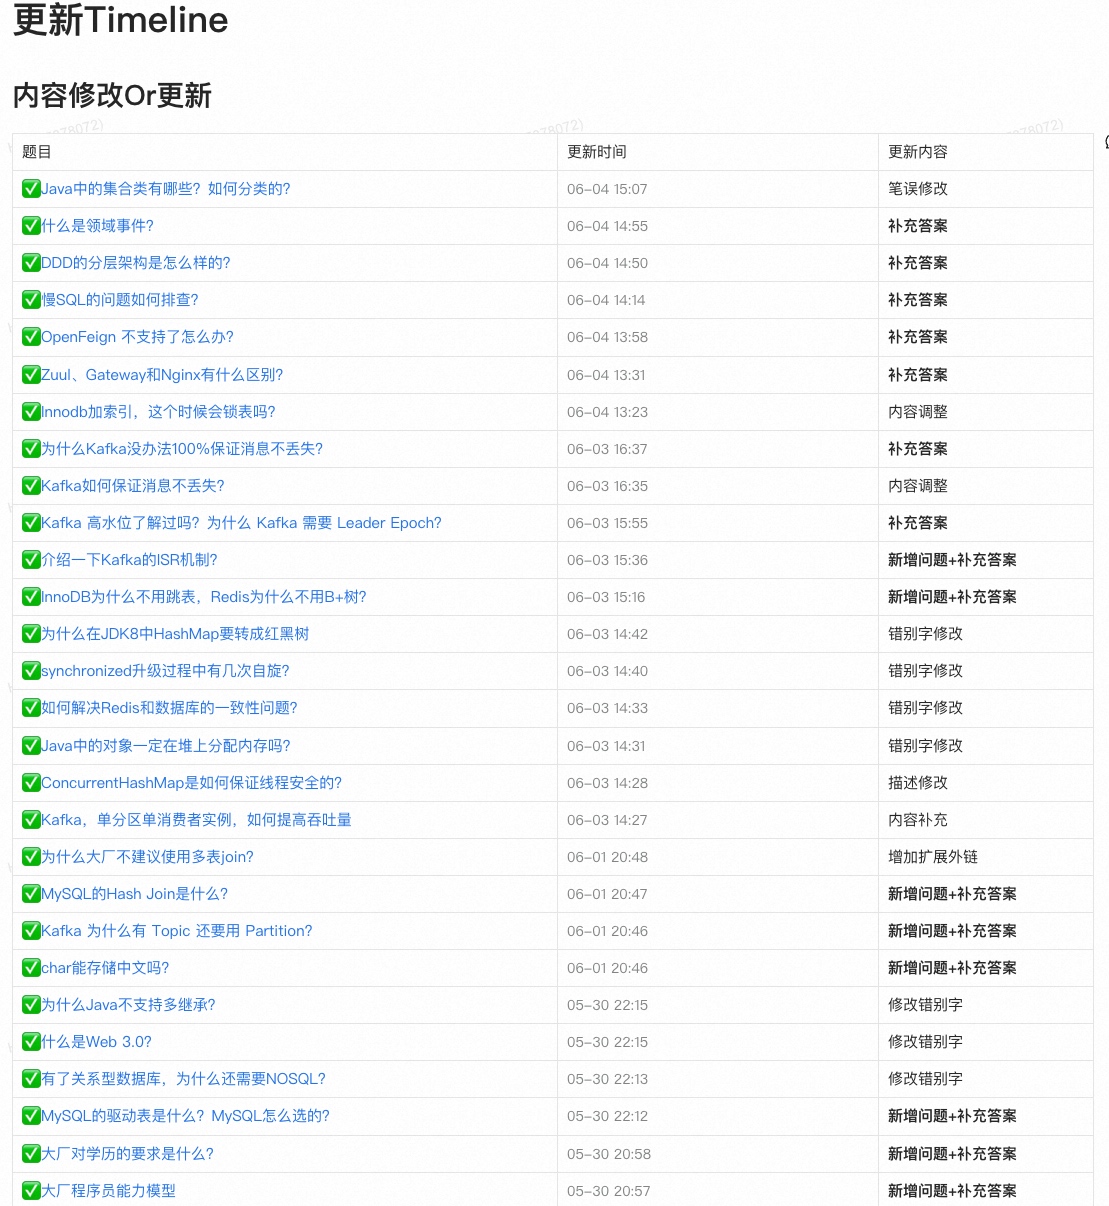Click the check icon beside MySQL的Hash Join

tap(31, 894)
